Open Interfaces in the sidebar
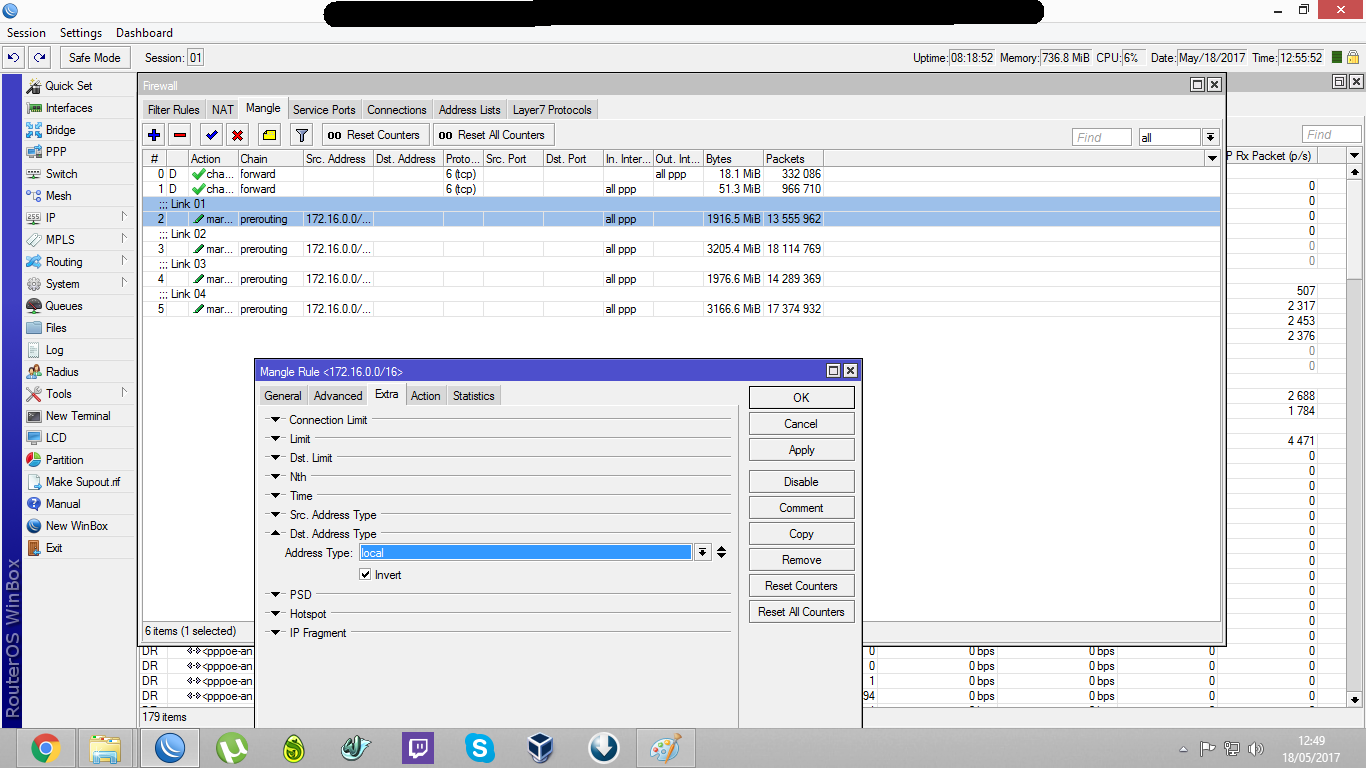The width and height of the screenshot is (1366, 768). click(x=69, y=108)
